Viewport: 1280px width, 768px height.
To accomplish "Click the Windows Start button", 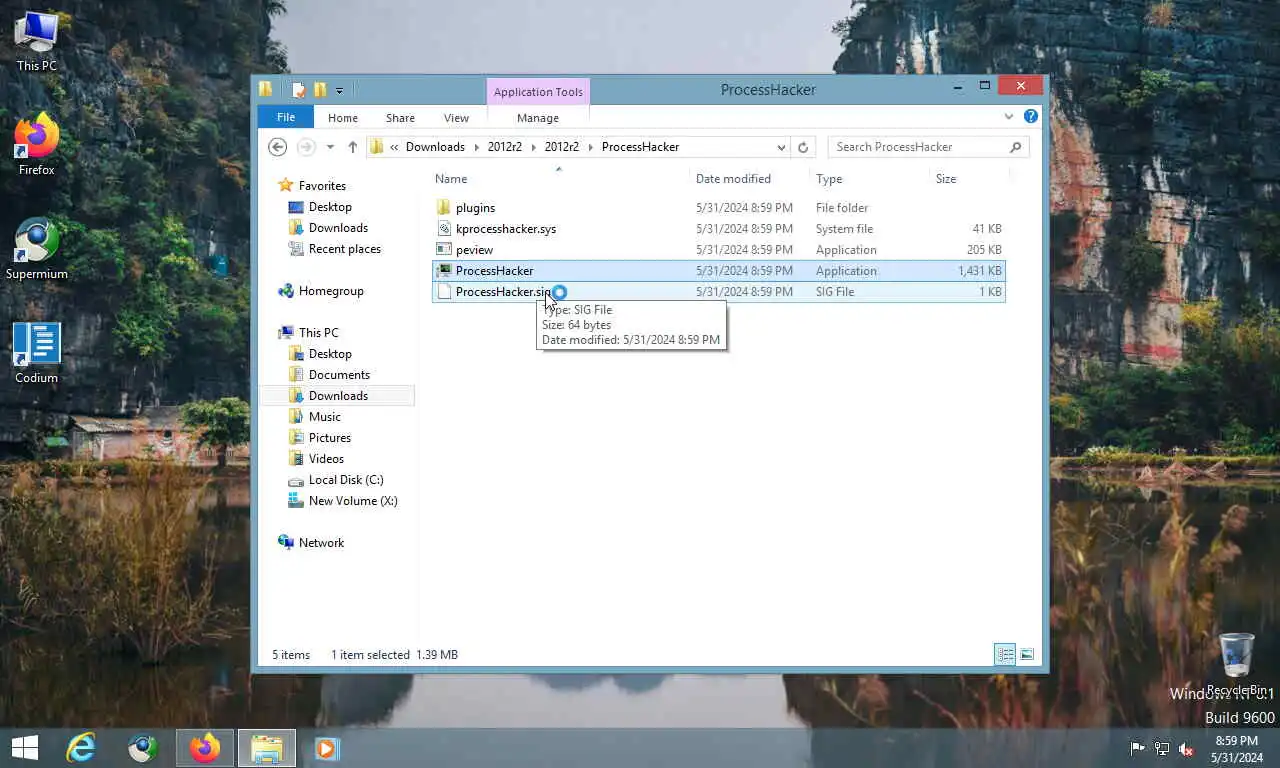I will pos(24,748).
